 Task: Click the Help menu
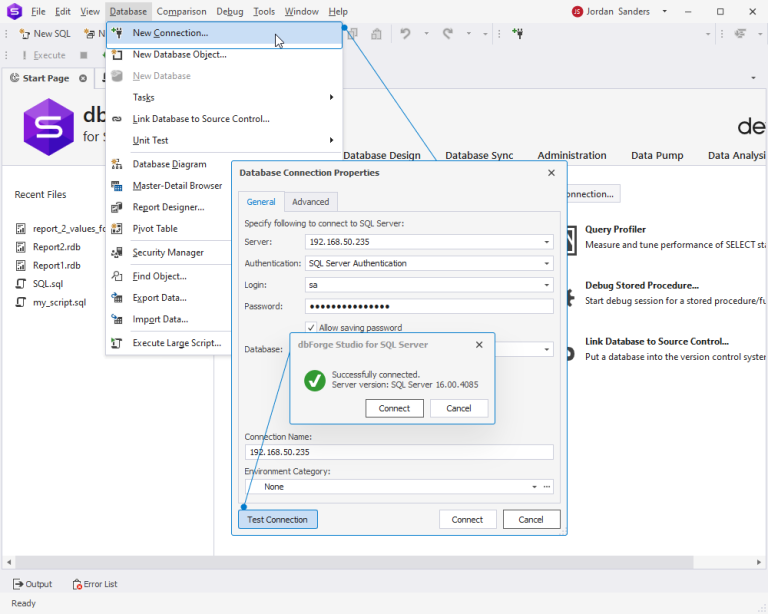pyautogui.click(x=337, y=11)
